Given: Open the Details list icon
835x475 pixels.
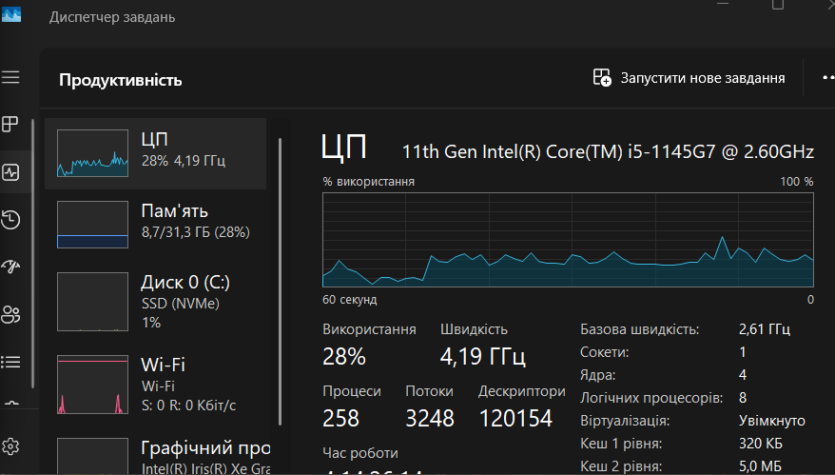Looking at the screenshot, I should coord(11,362).
